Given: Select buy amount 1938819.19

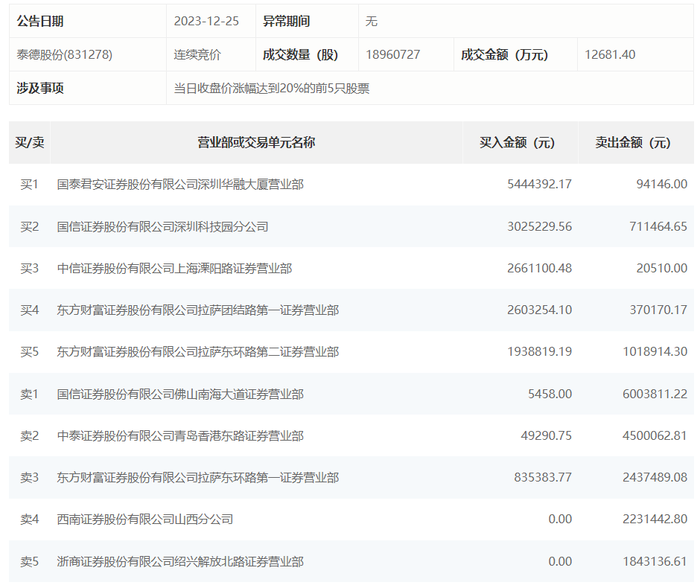Looking at the screenshot, I should point(539,351).
